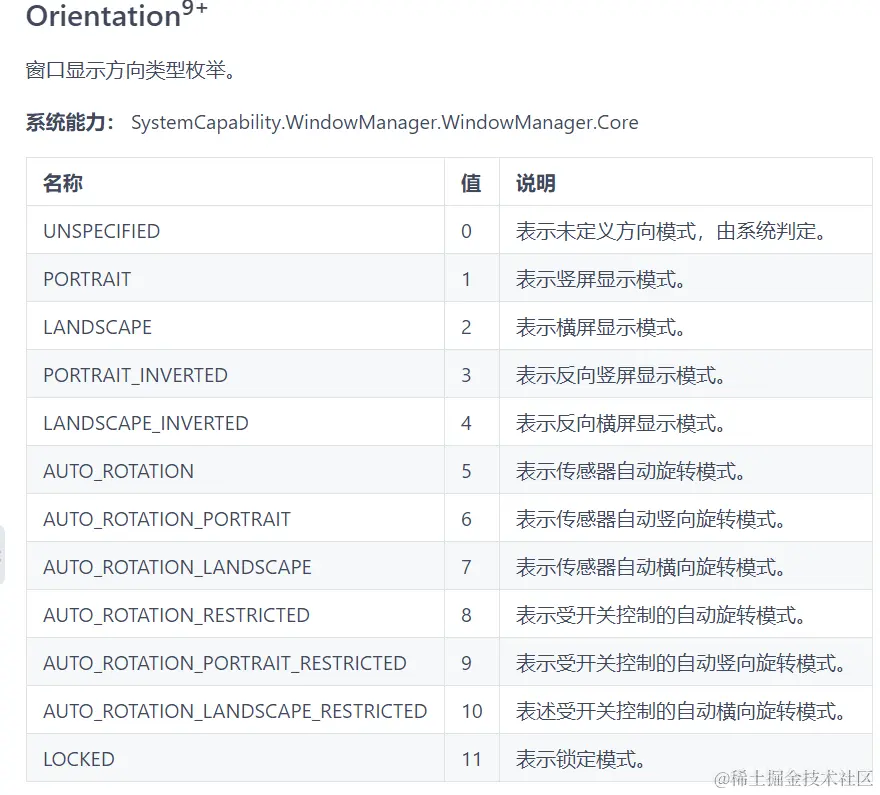This screenshot has width=880, height=795.
Task: Click description 表述受开关控制的自动横向旋转模式。
Action: click(681, 711)
